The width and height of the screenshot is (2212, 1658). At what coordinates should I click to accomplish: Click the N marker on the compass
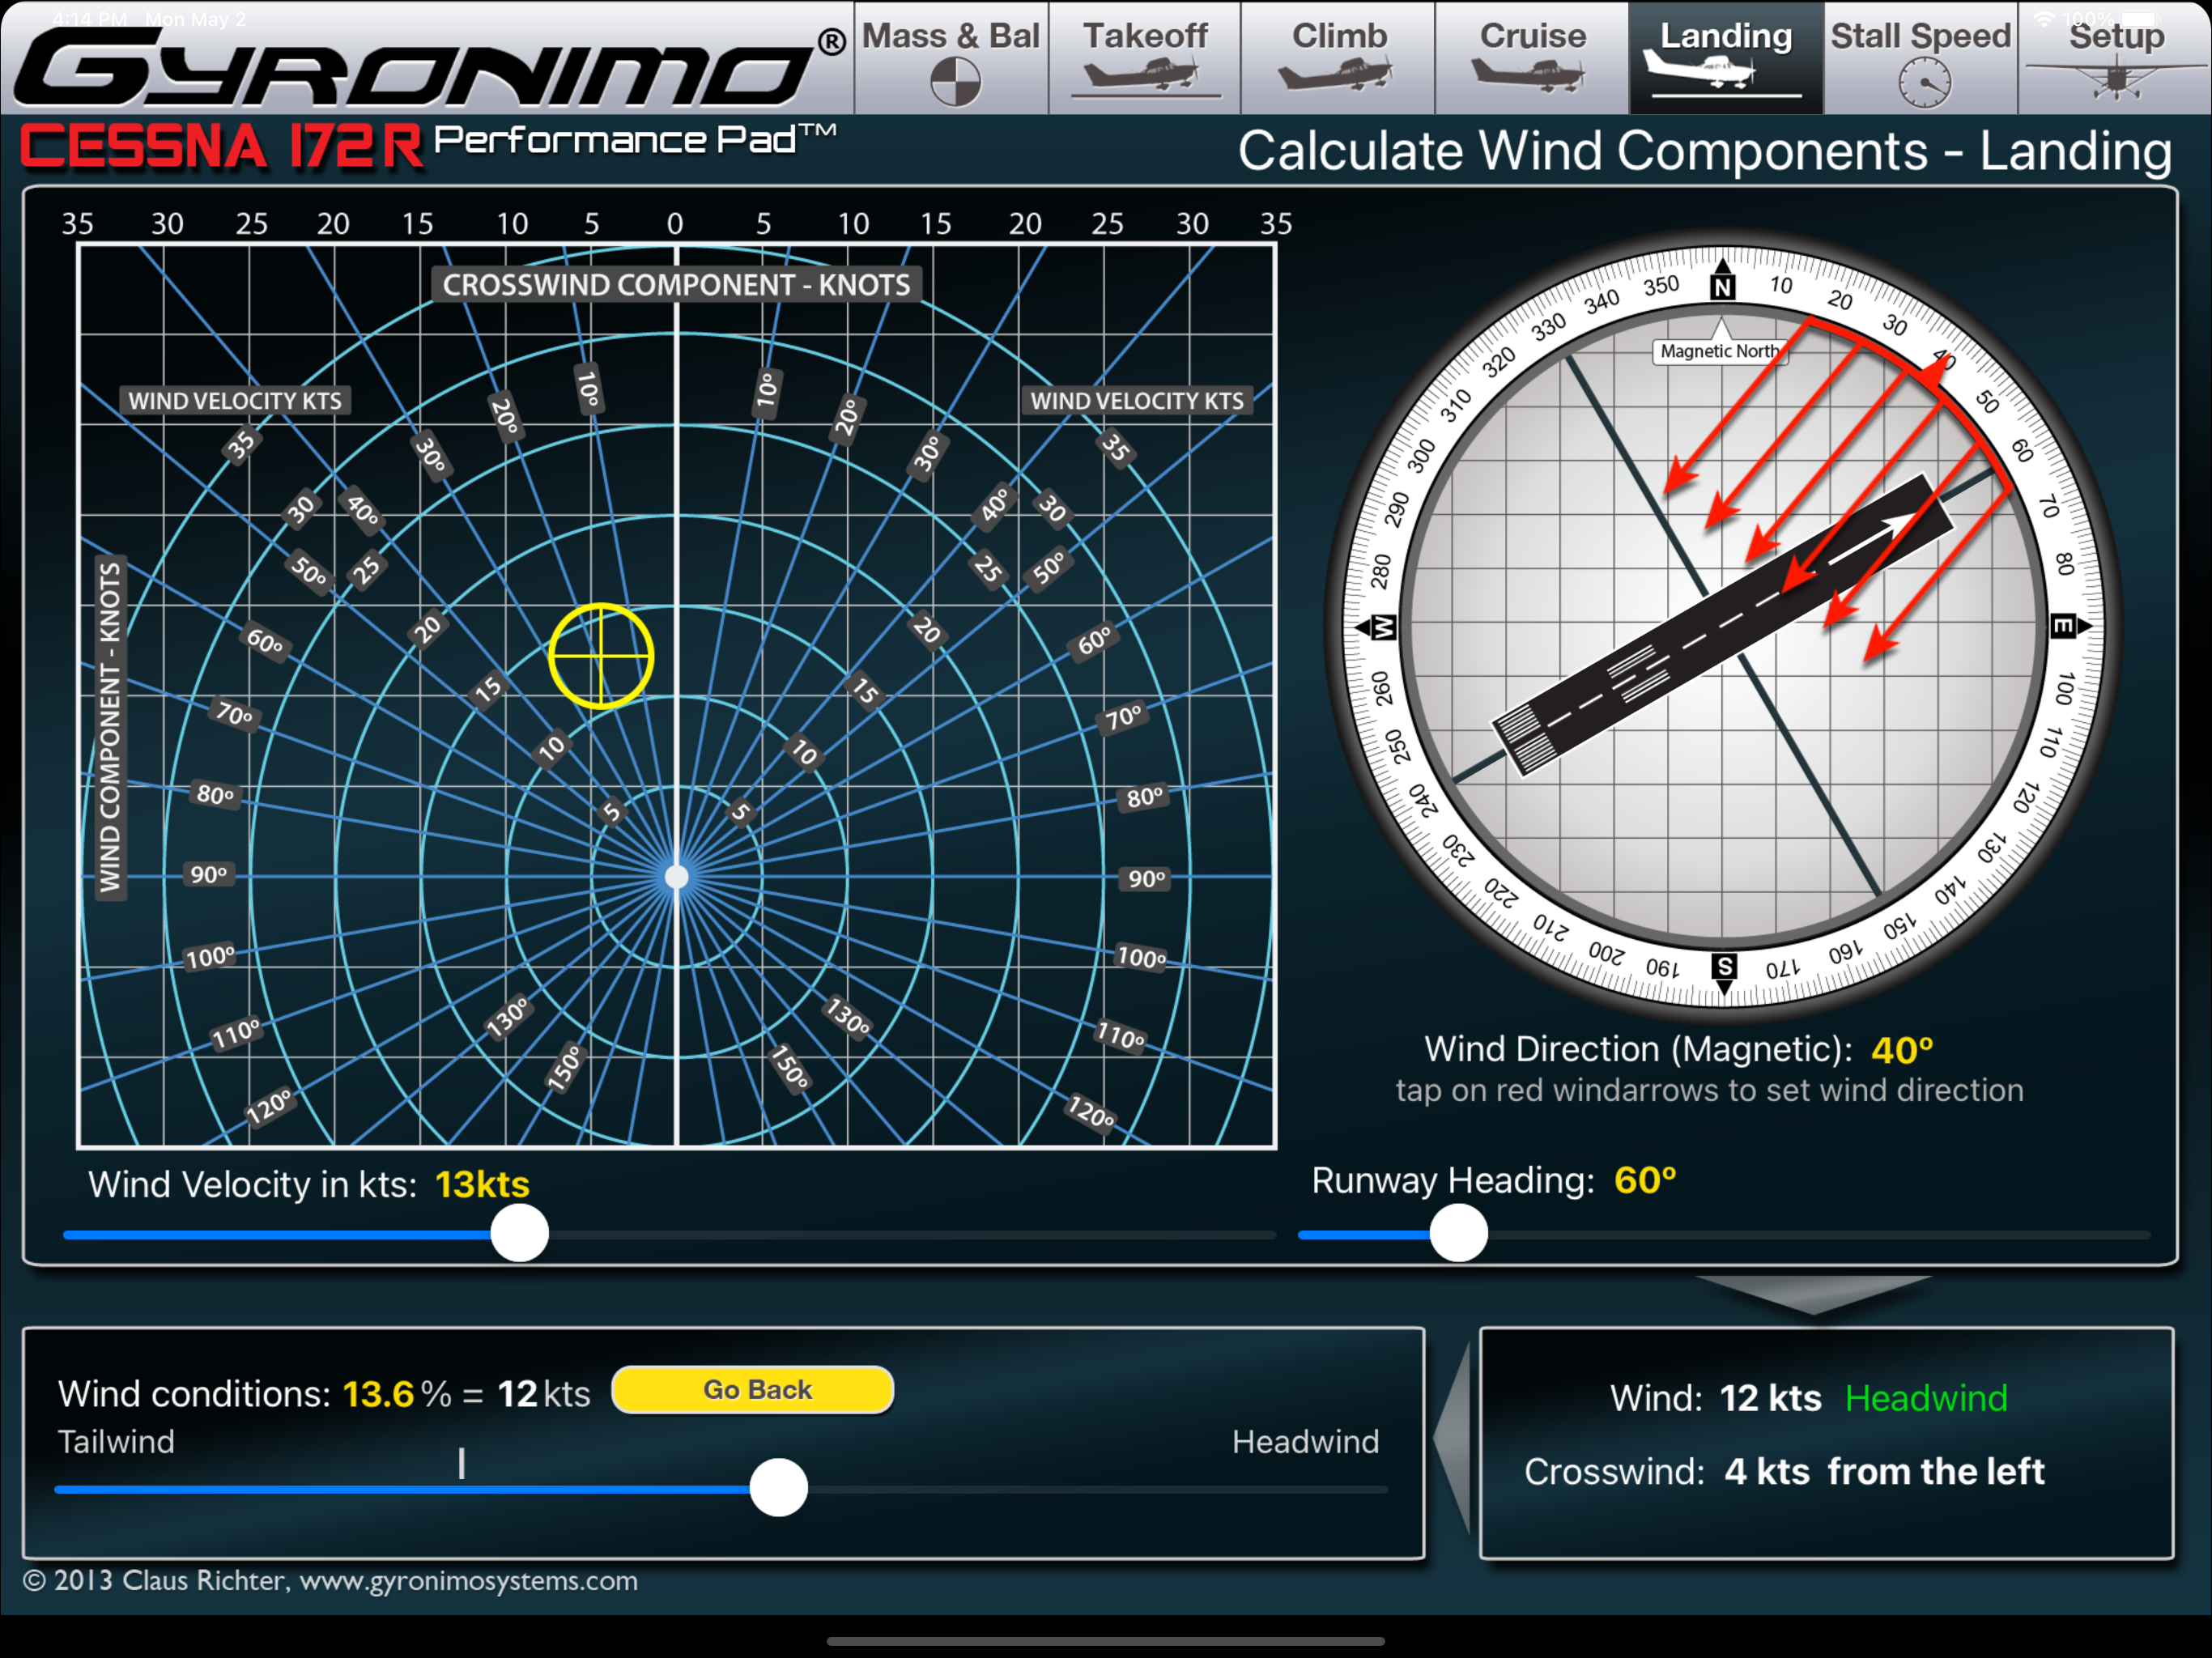(1722, 287)
